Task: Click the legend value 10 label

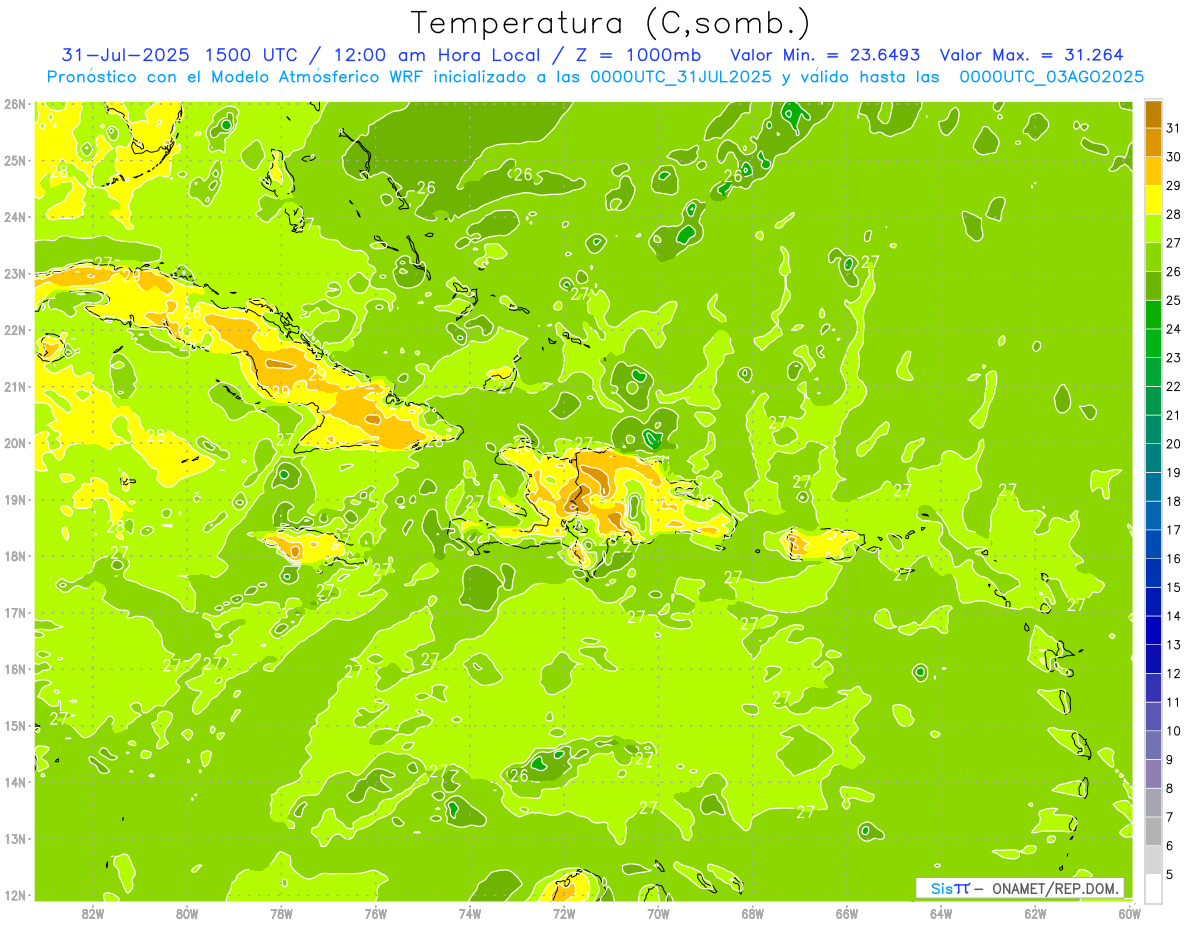Action: pos(1173,731)
